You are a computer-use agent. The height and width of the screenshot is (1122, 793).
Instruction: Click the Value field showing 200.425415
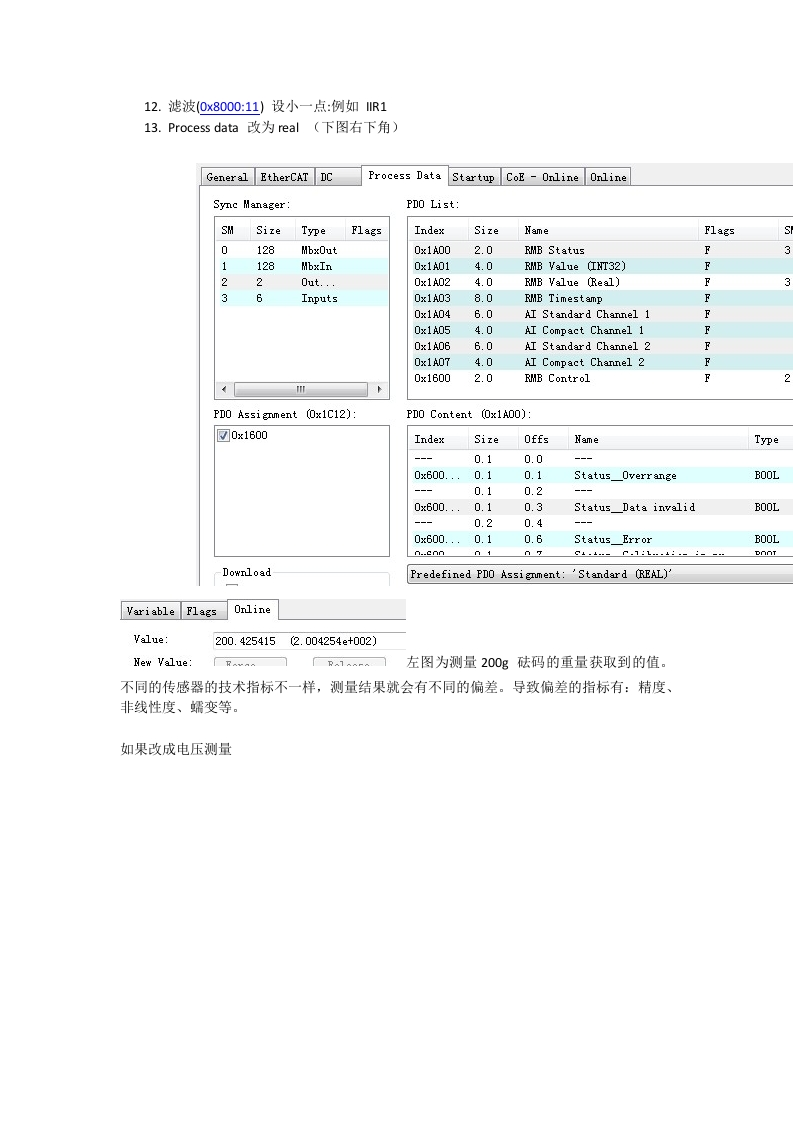pyautogui.click(x=309, y=641)
